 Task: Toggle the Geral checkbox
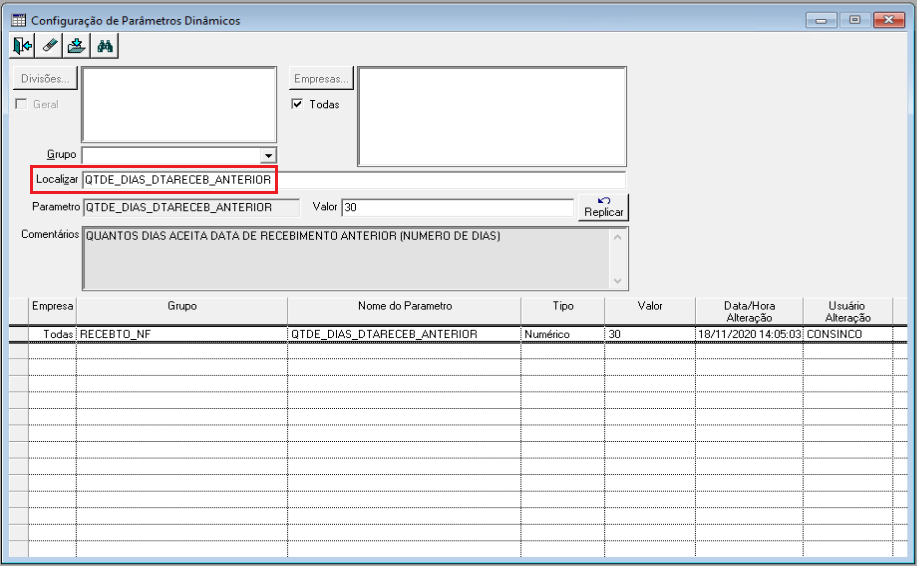(22, 104)
